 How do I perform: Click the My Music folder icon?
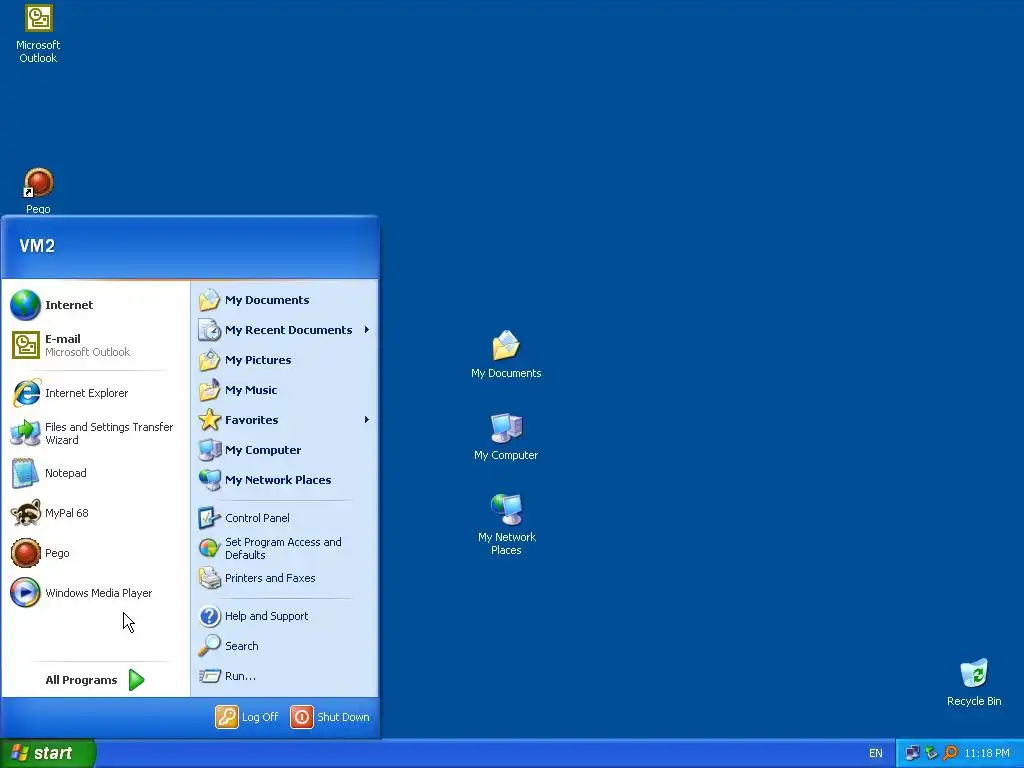210,390
